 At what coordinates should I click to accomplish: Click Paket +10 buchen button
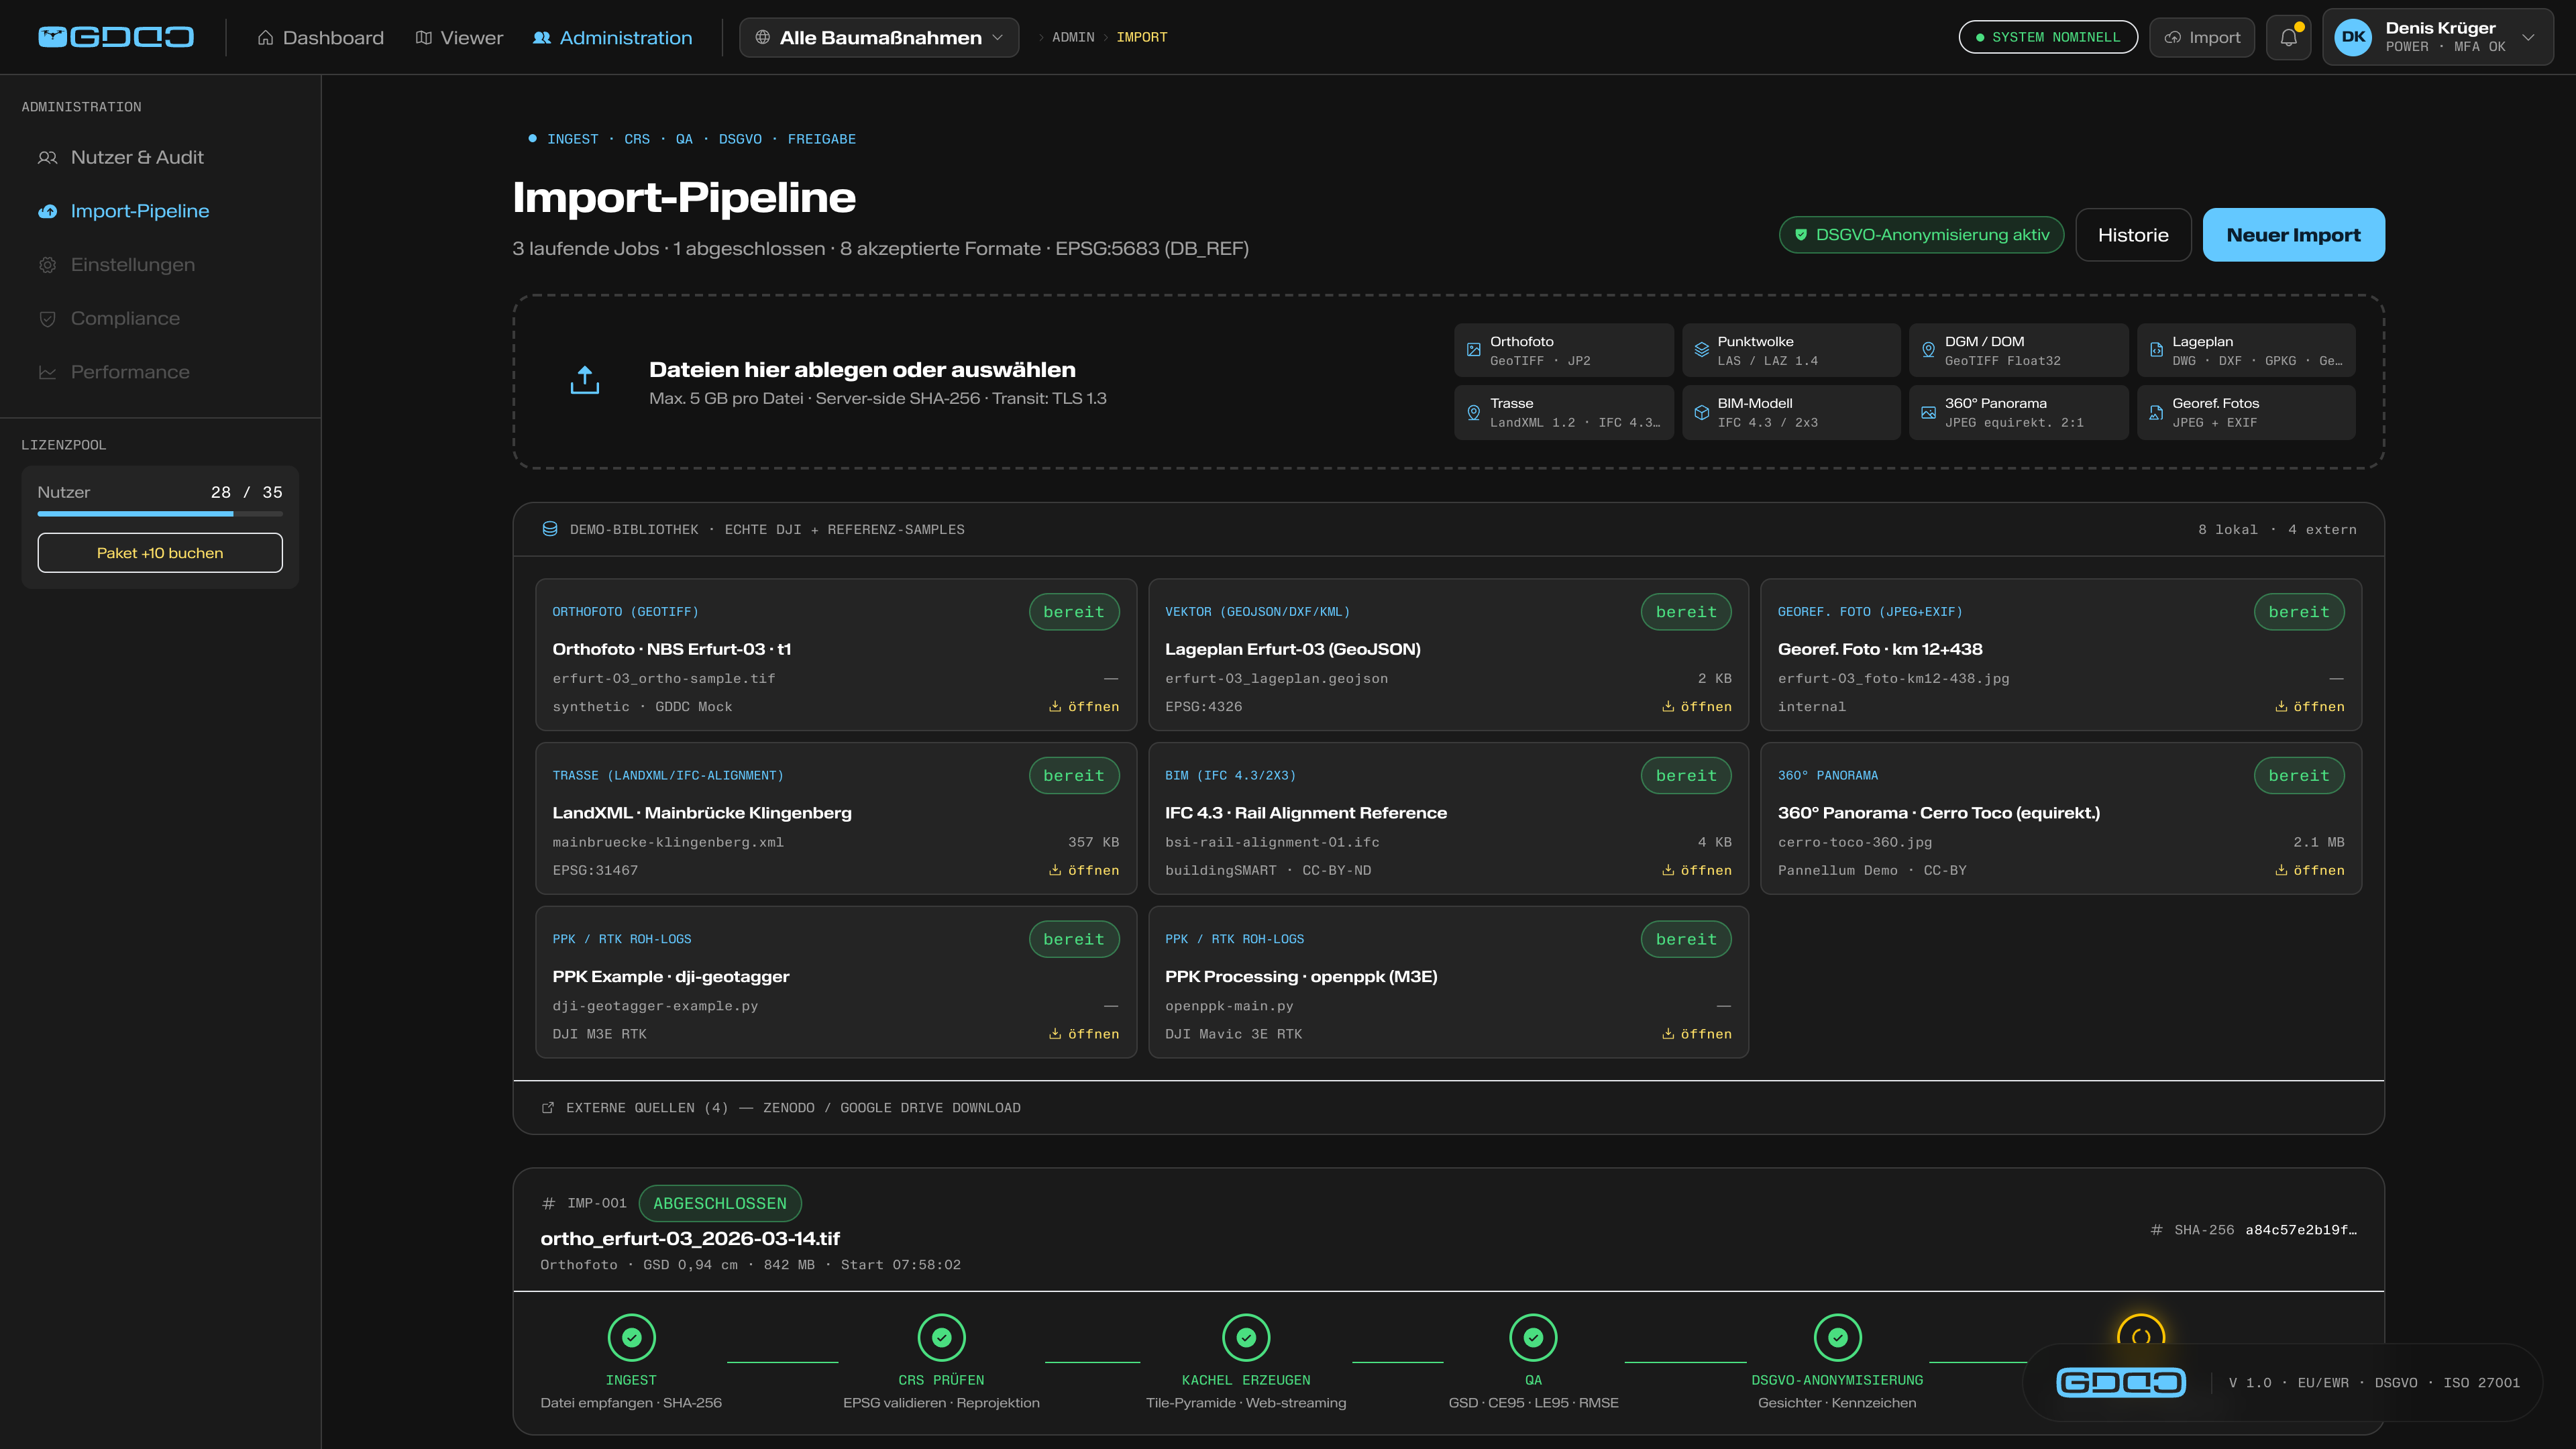point(160,553)
